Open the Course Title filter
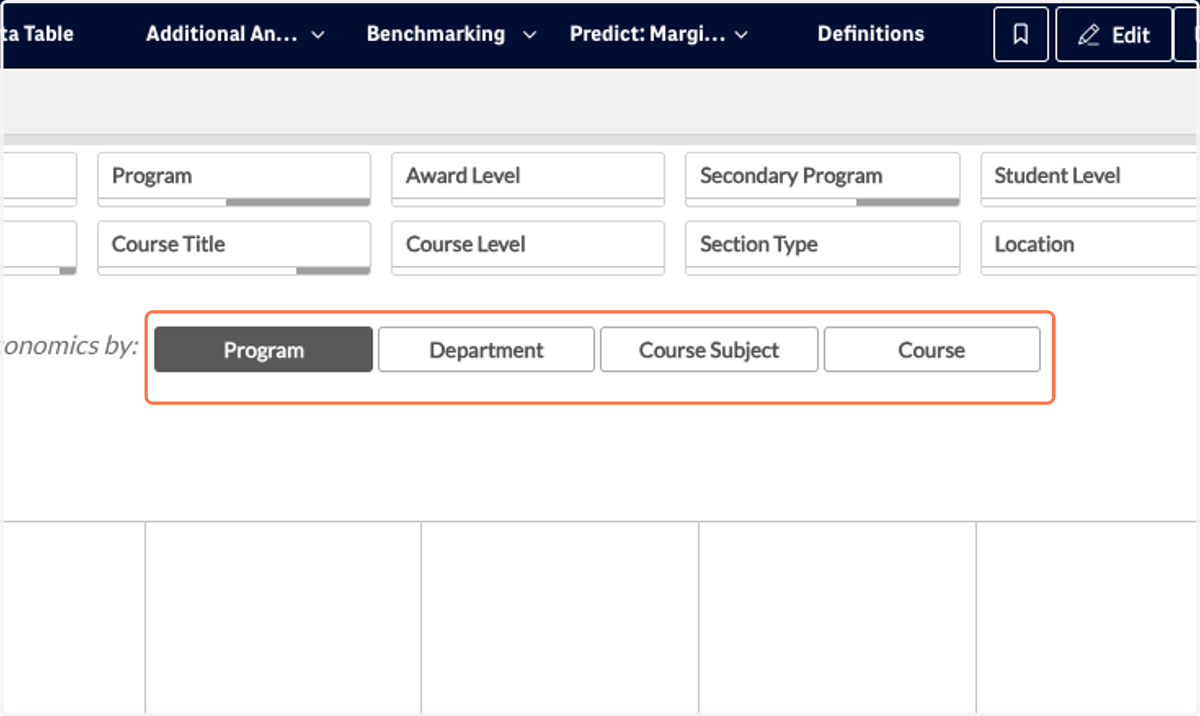Image resolution: width=1200 pixels, height=716 pixels. tap(234, 247)
